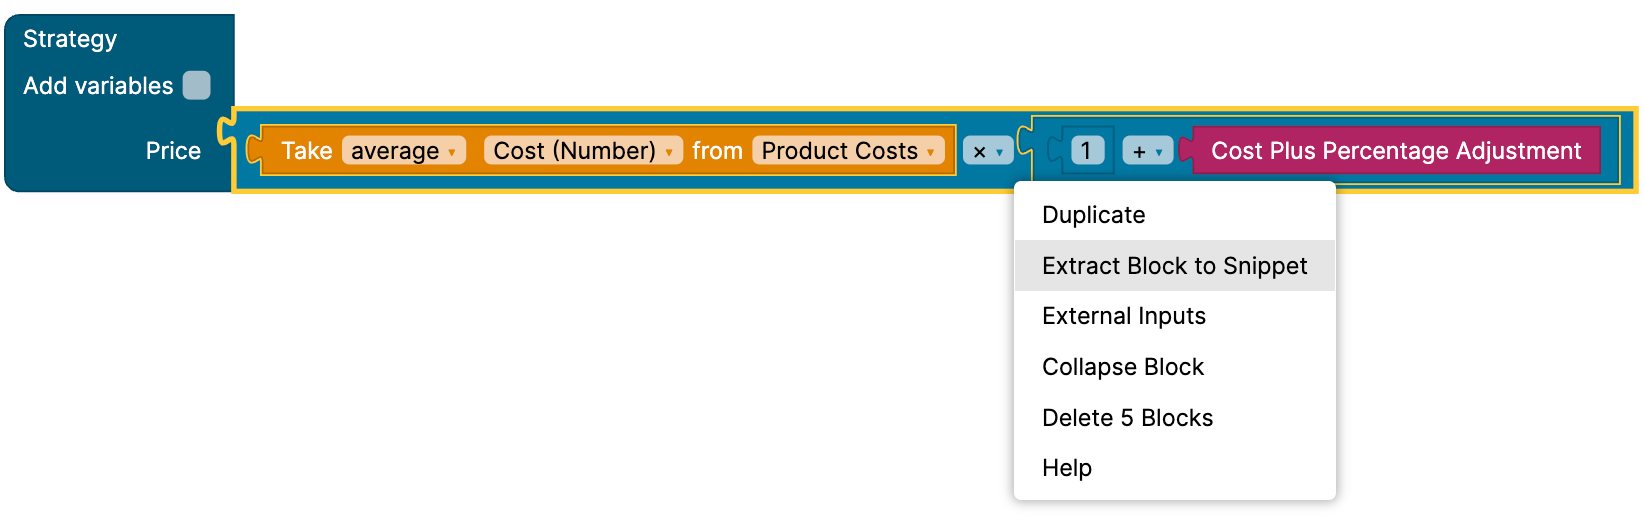Choose Extract Block to Snippet
Screen dimensions: 1644x522
(1174, 266)
